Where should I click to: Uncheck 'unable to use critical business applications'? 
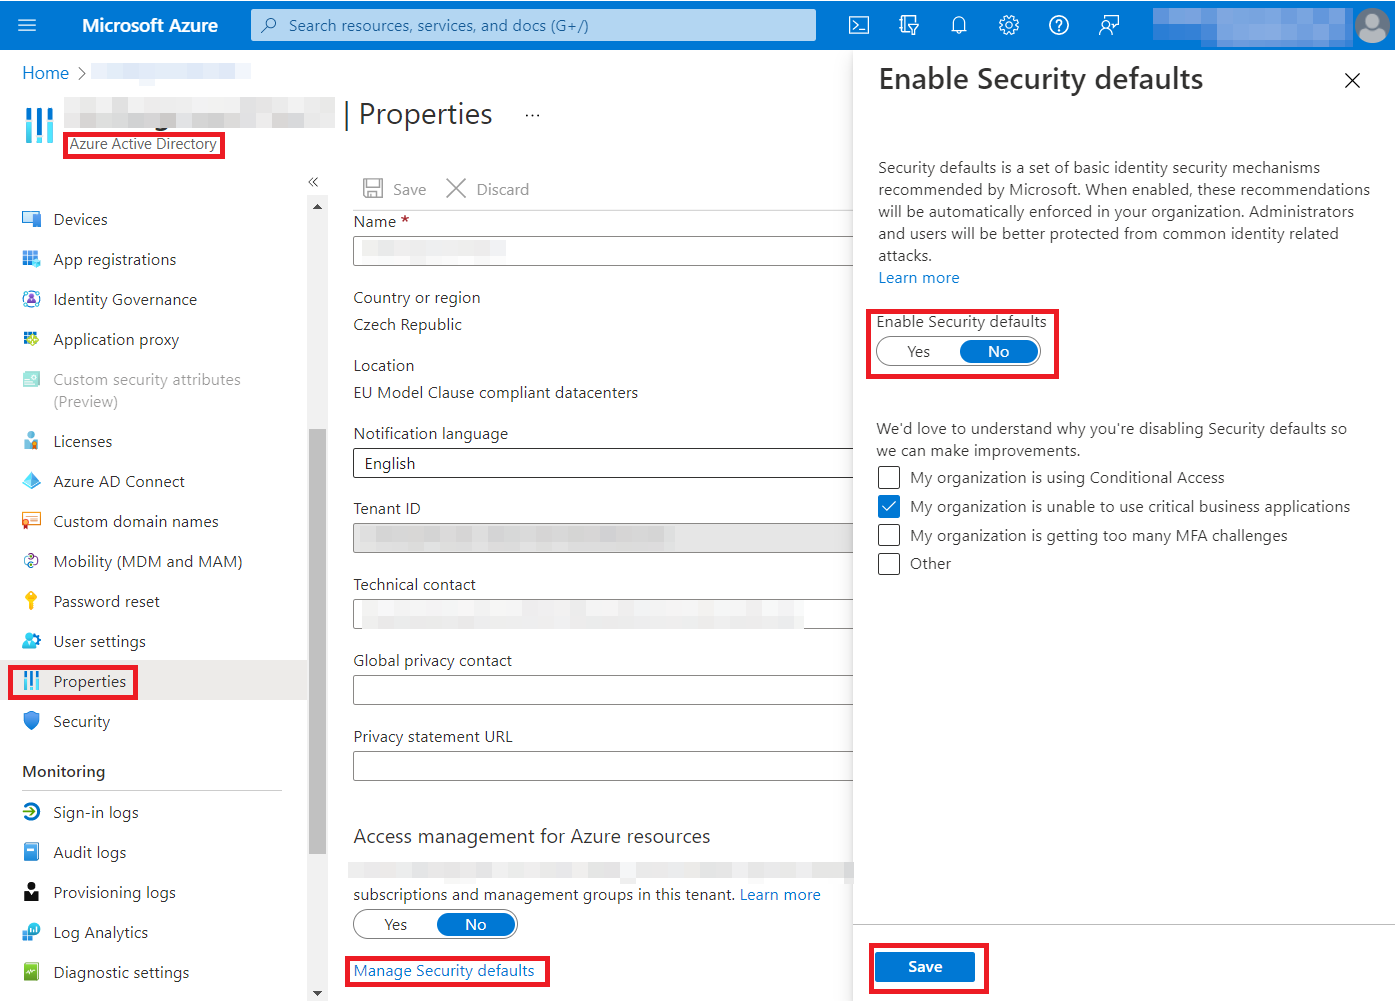(889, 507)
